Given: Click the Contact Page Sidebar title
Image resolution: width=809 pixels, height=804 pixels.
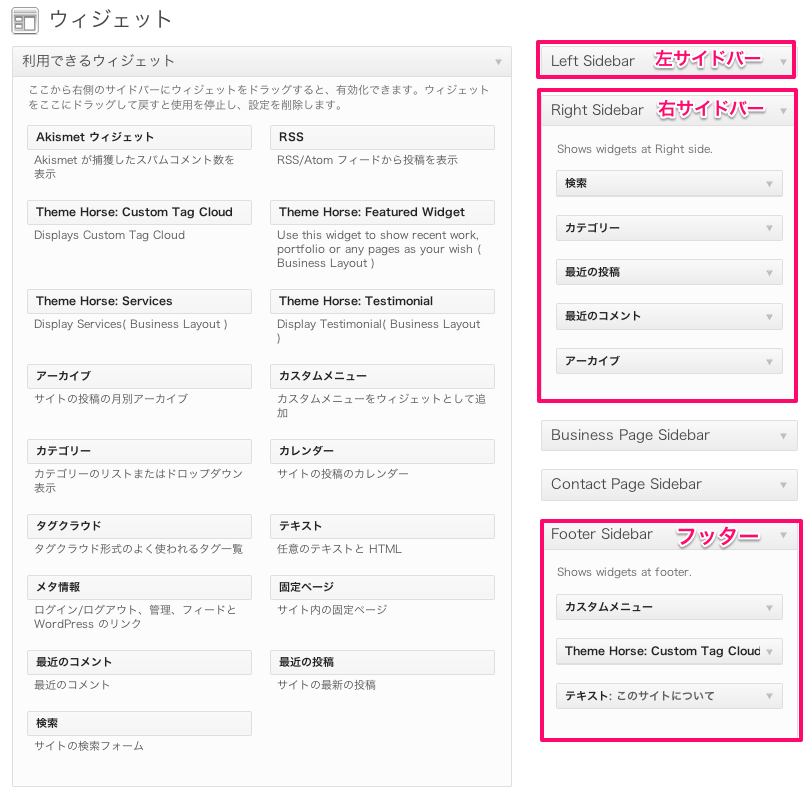Looking at the screenshot, I should click(626, 484).
